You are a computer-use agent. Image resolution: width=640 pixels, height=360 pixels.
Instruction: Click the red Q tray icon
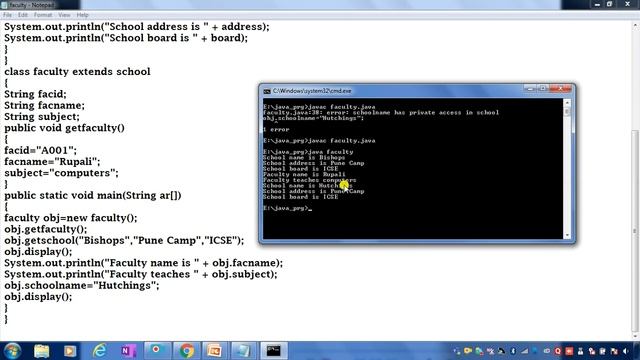(558, 351)
